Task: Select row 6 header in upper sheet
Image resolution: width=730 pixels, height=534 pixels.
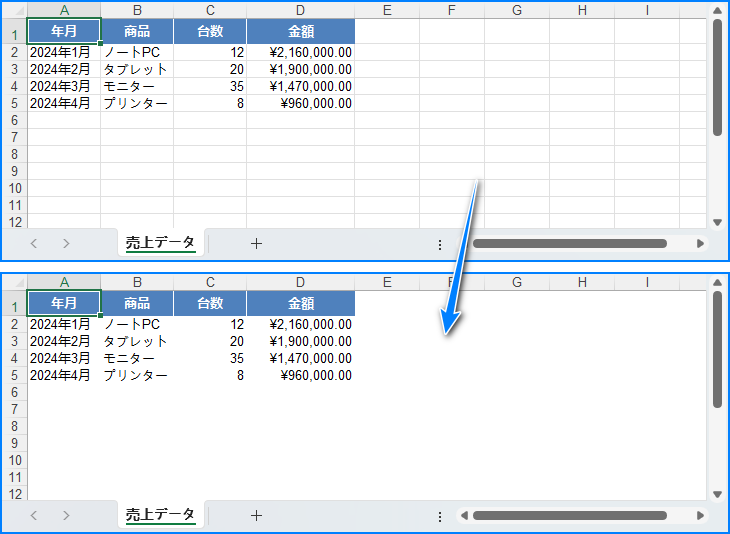Action: 14,120
